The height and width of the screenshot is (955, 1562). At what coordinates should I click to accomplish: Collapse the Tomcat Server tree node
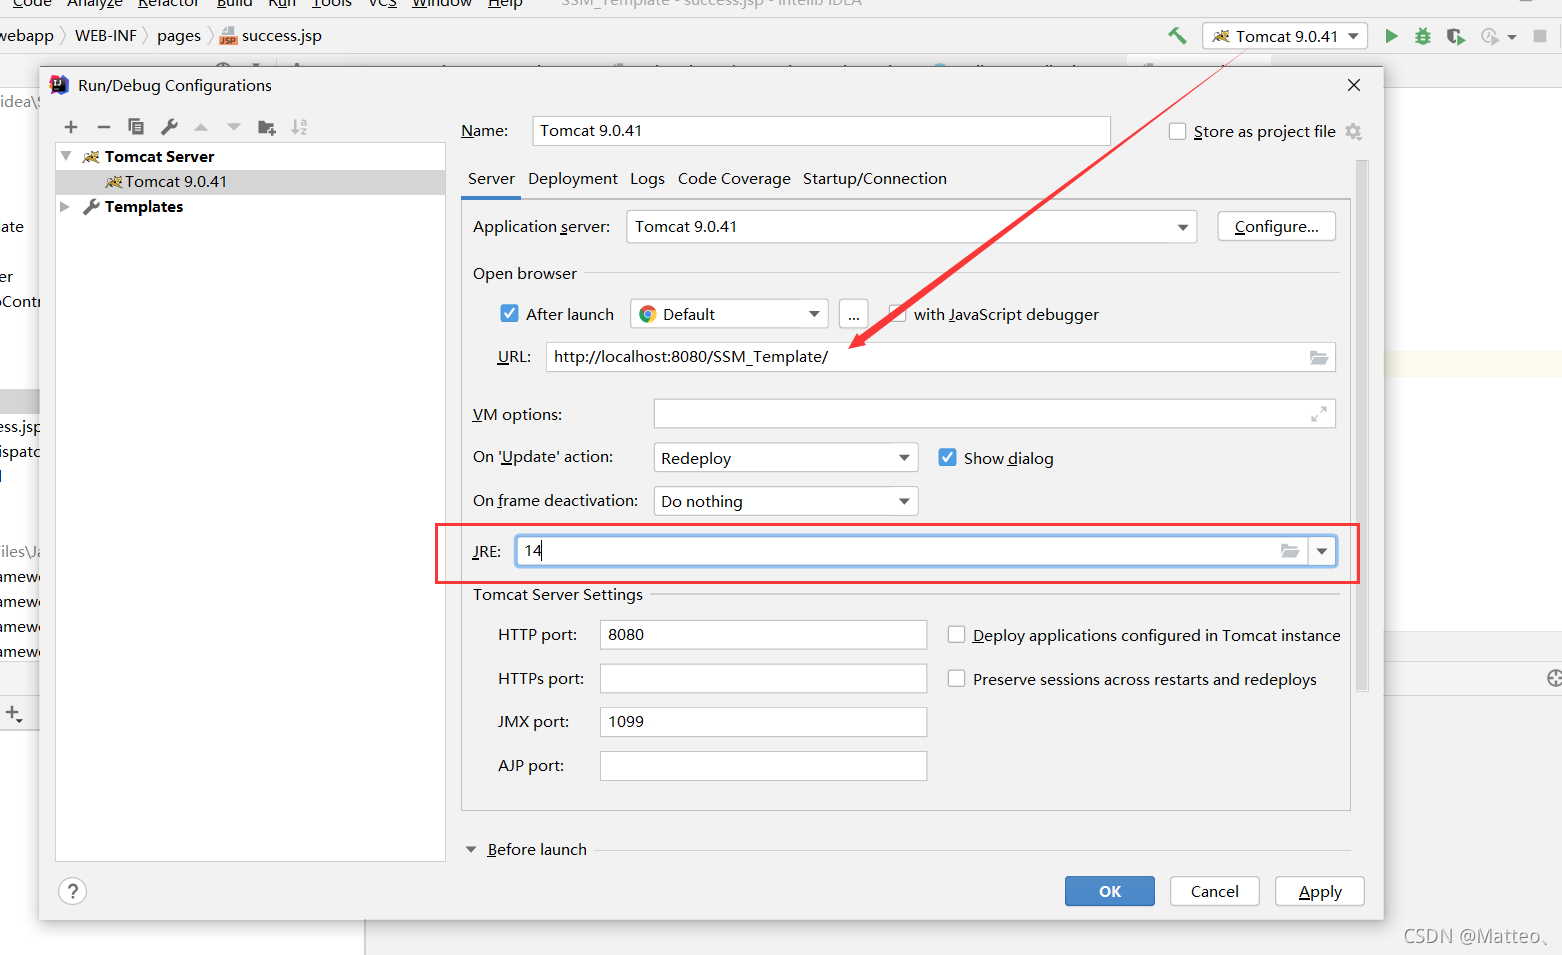tap(66, 156)
